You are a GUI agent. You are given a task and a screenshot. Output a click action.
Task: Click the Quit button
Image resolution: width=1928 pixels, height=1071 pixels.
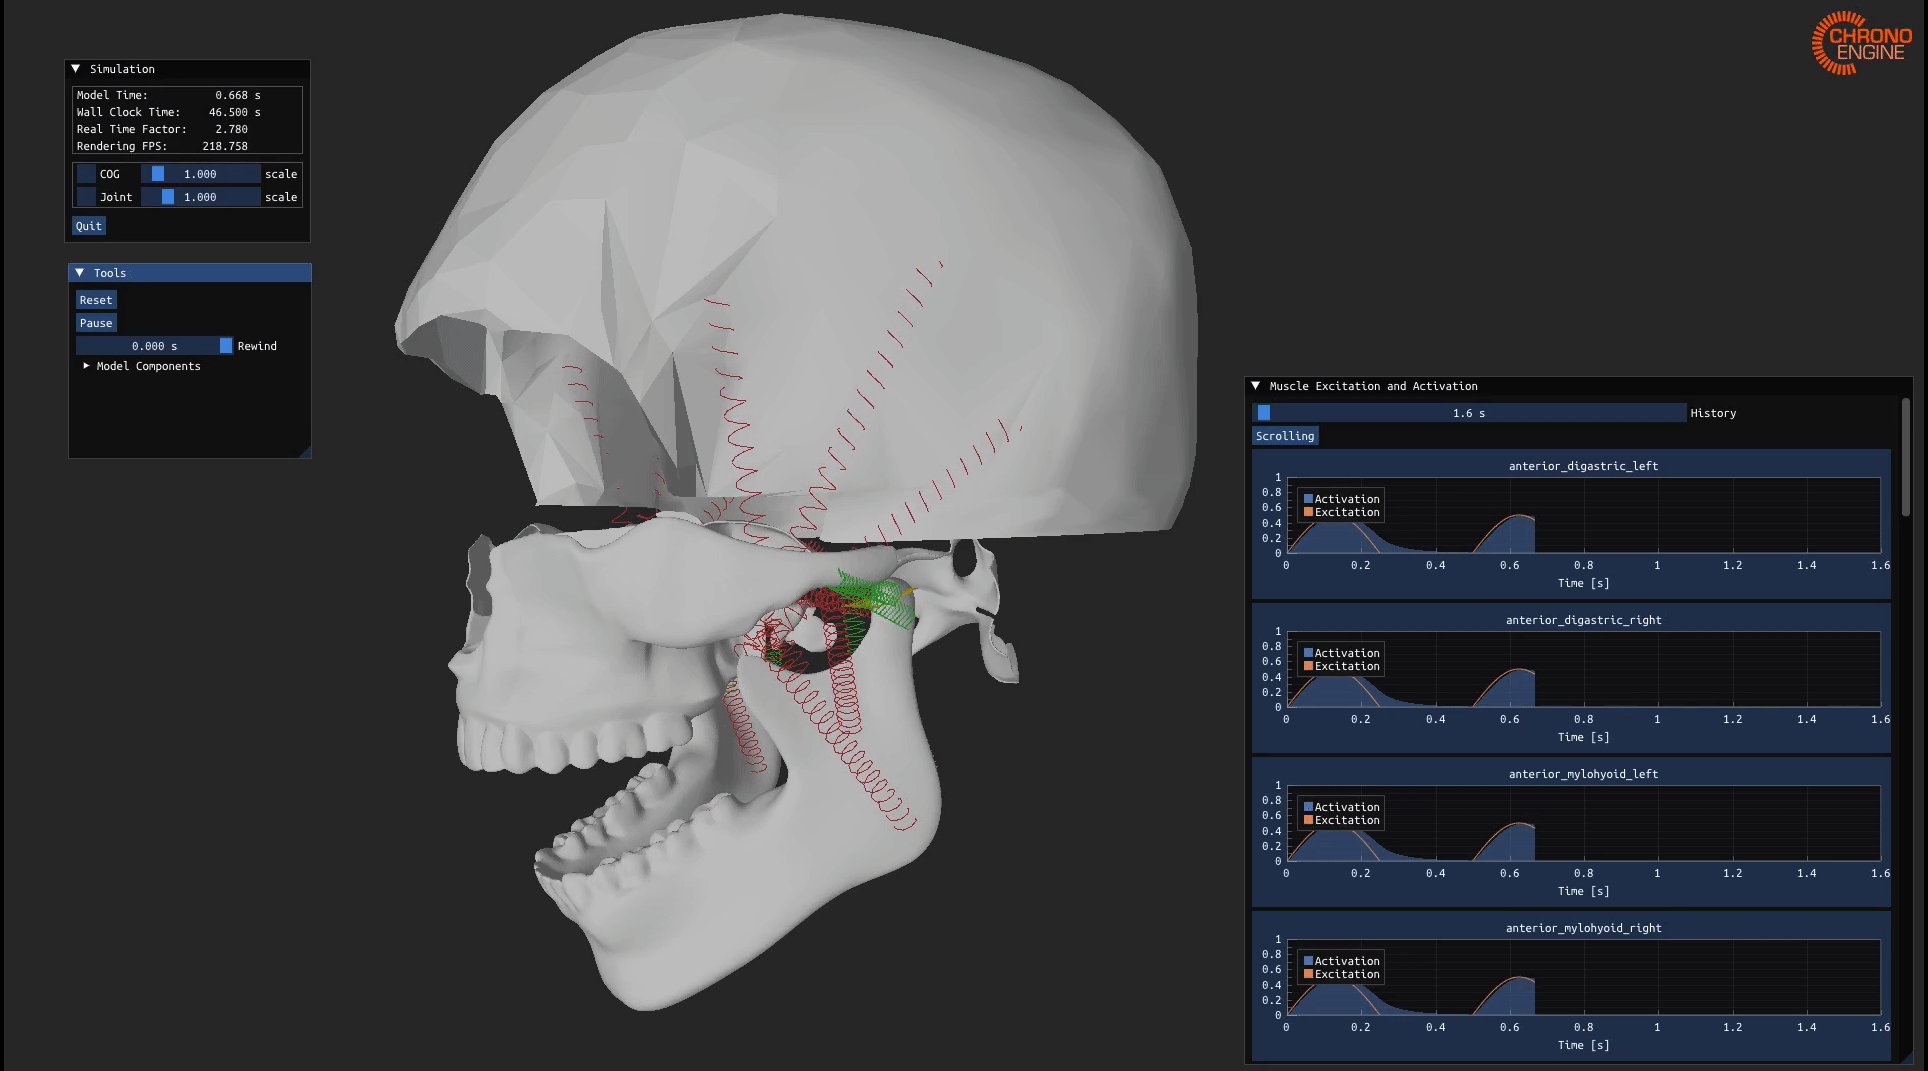coord(89,226)
